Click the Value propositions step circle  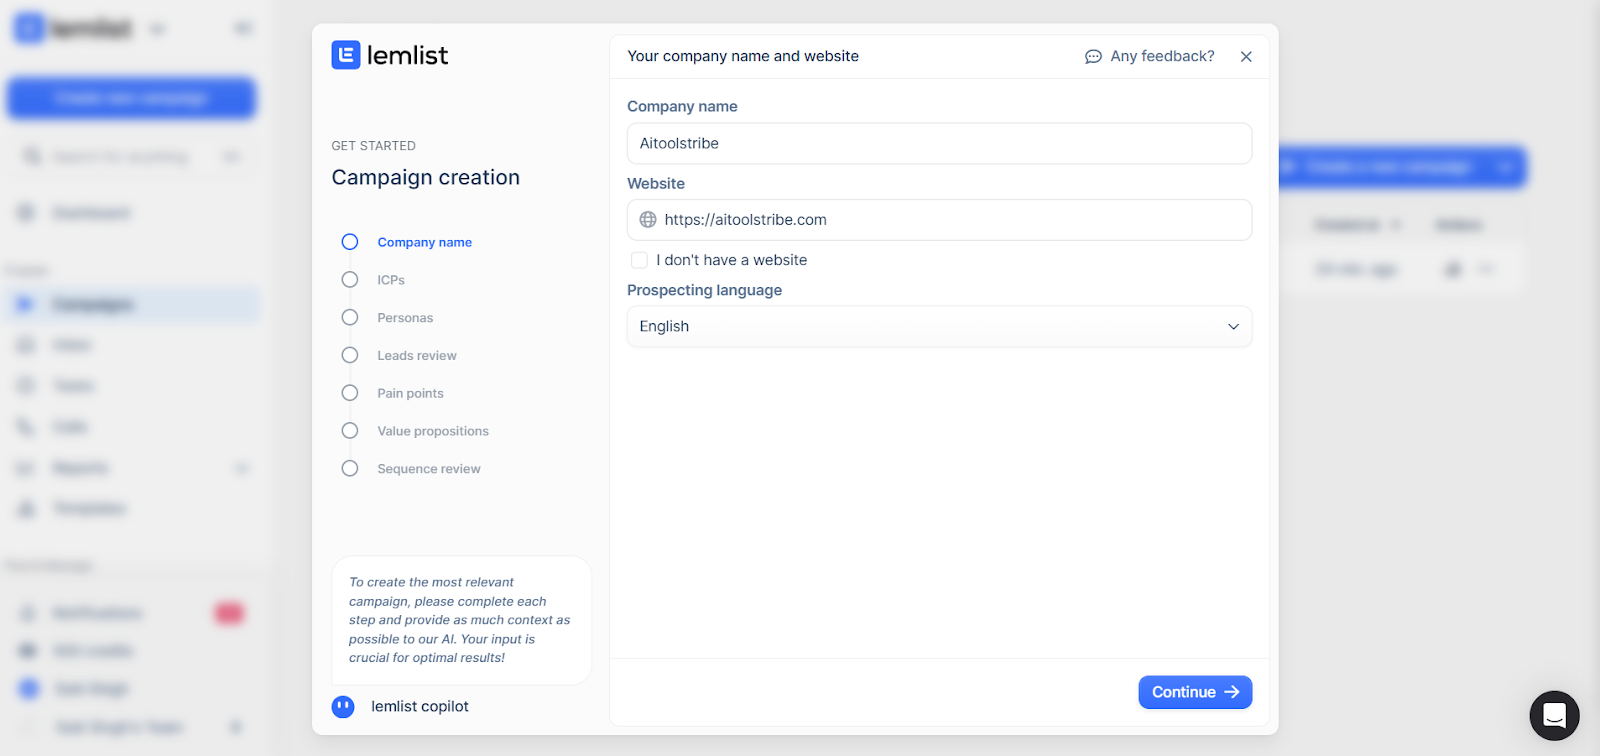[350, 431]
